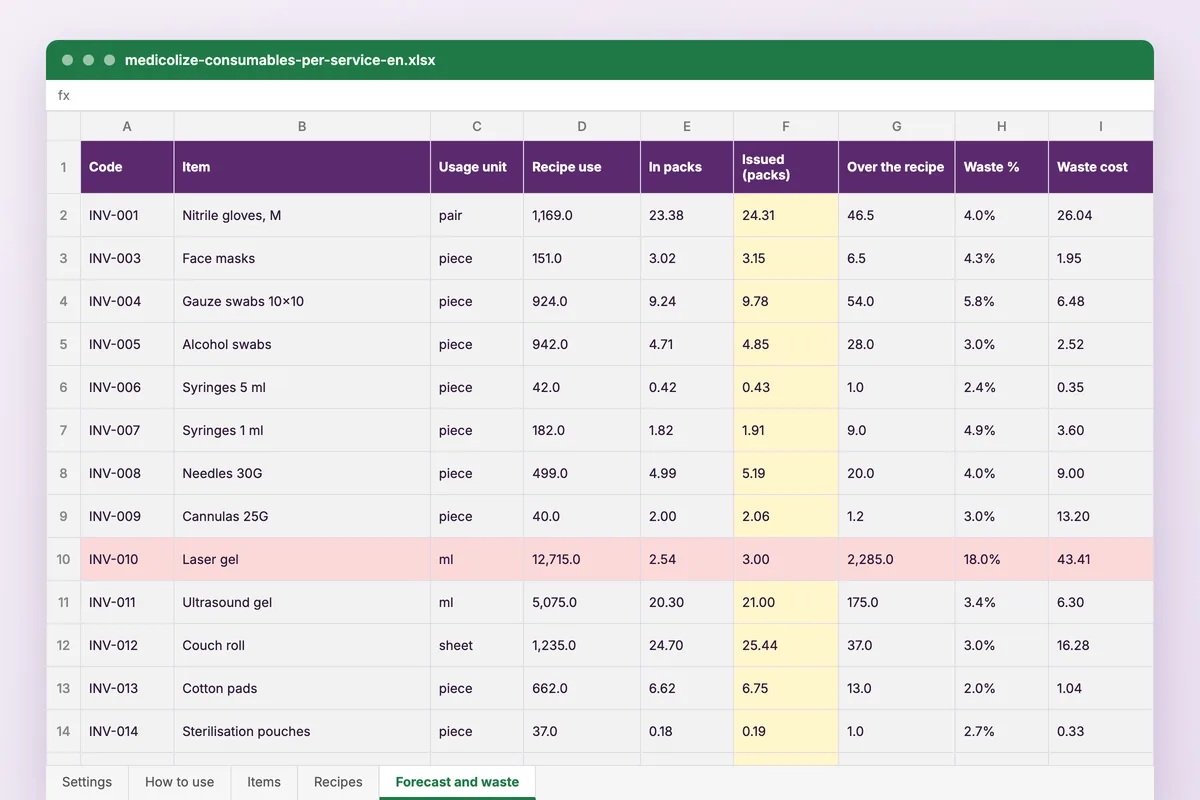Image resolution: width=1200 pixels, height=800 pixels.
Task: Select cell 'Cannulas 25G'
Action: click(x=302, y=516)
